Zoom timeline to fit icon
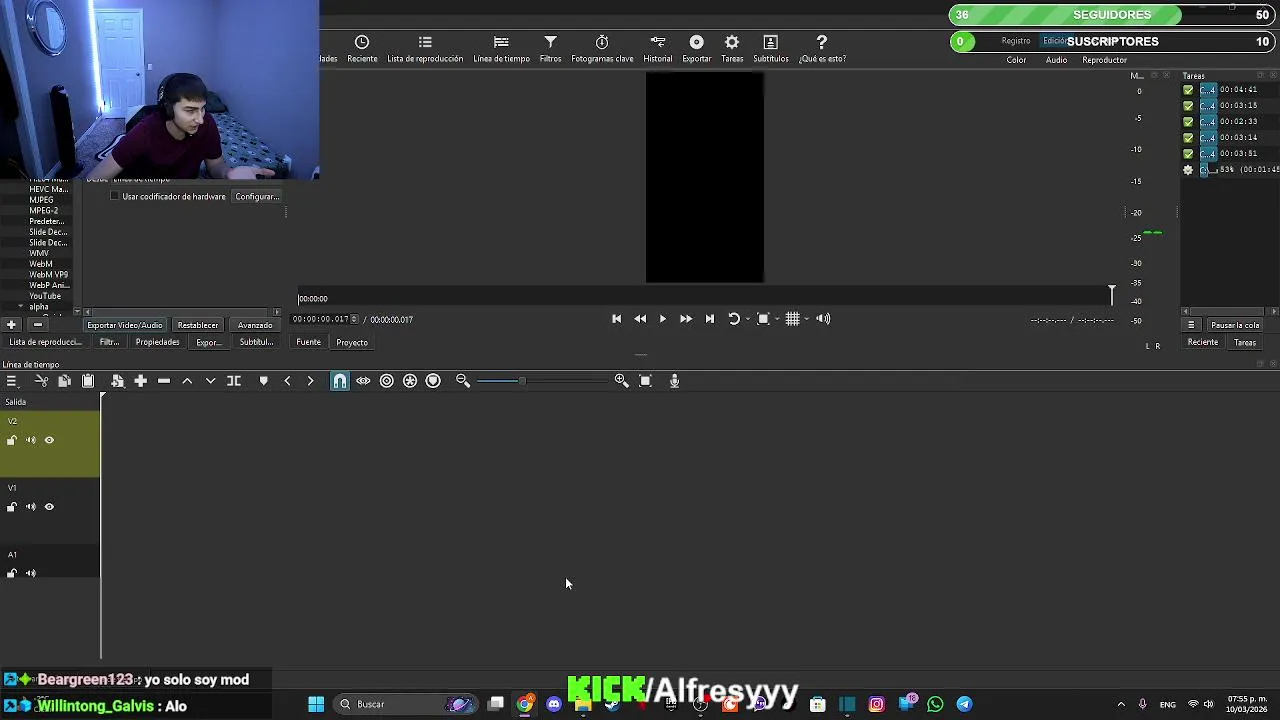Viewport: 1280px width, 720px height. click(x=645, y=381)
